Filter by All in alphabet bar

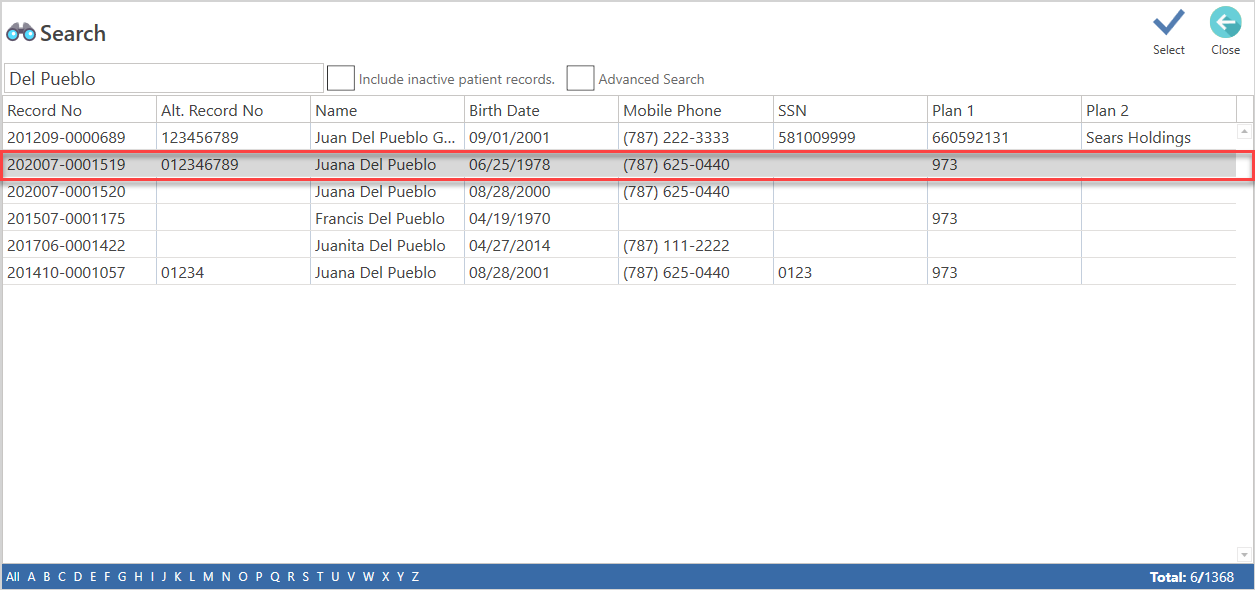(x=12, y=577)
